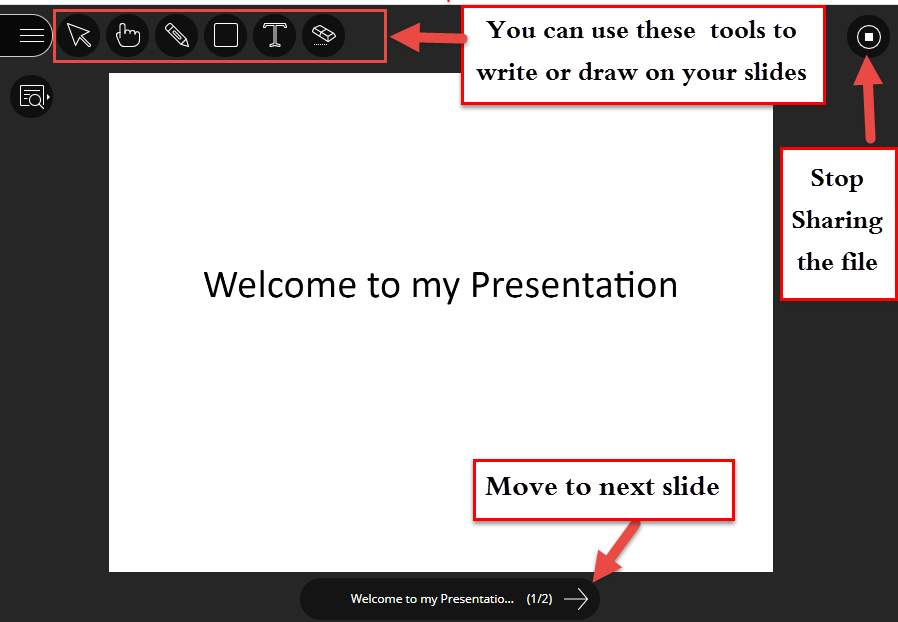Toggle pan mode on with the hand tool

coord(127,35)
